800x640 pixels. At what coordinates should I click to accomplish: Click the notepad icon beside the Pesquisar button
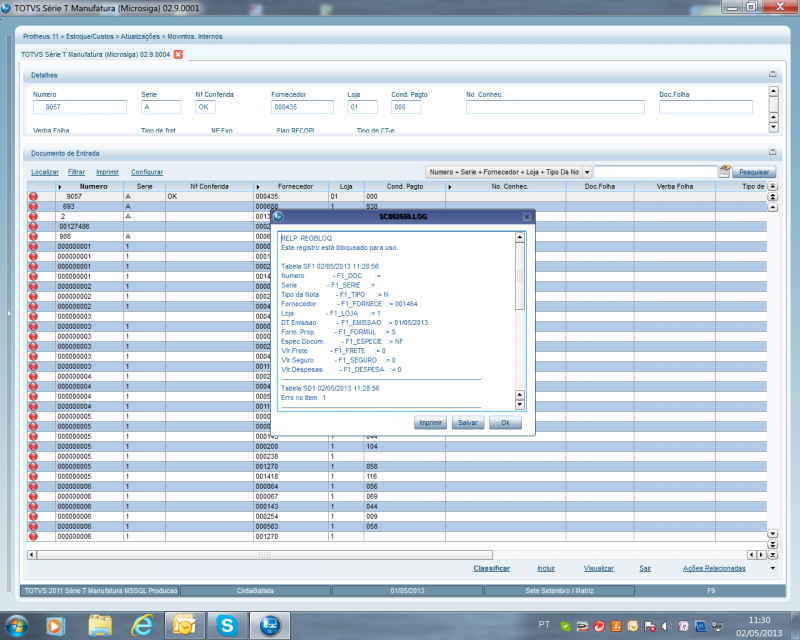coord(724,171)
